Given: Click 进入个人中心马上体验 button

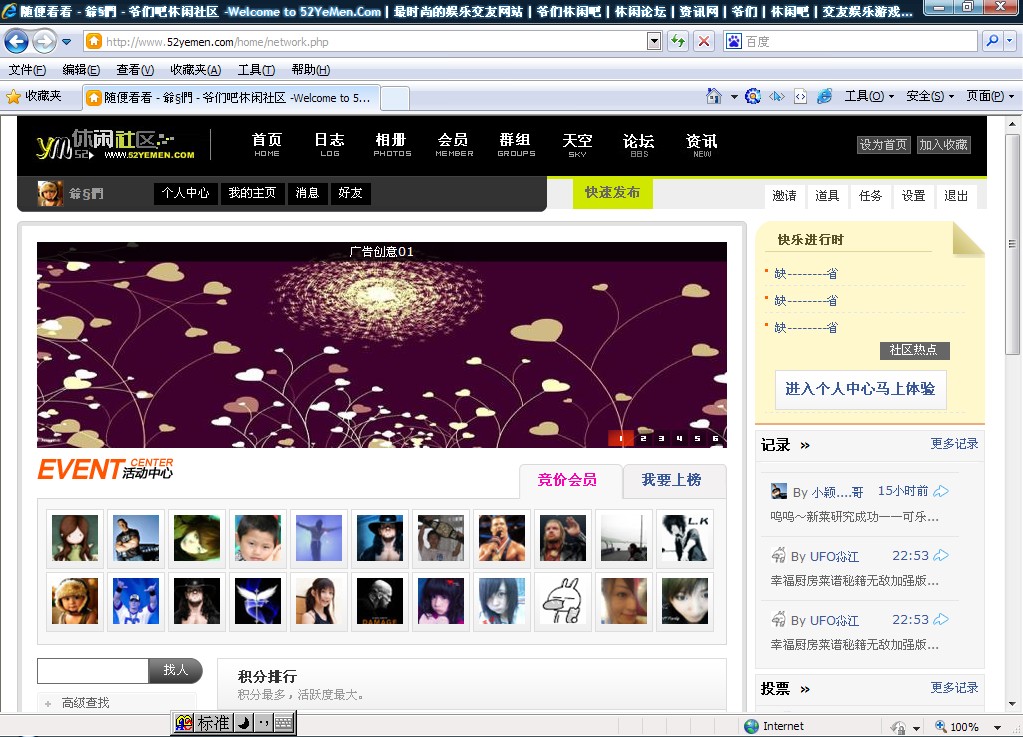Looking at the screenshot, I should [860, 389].
